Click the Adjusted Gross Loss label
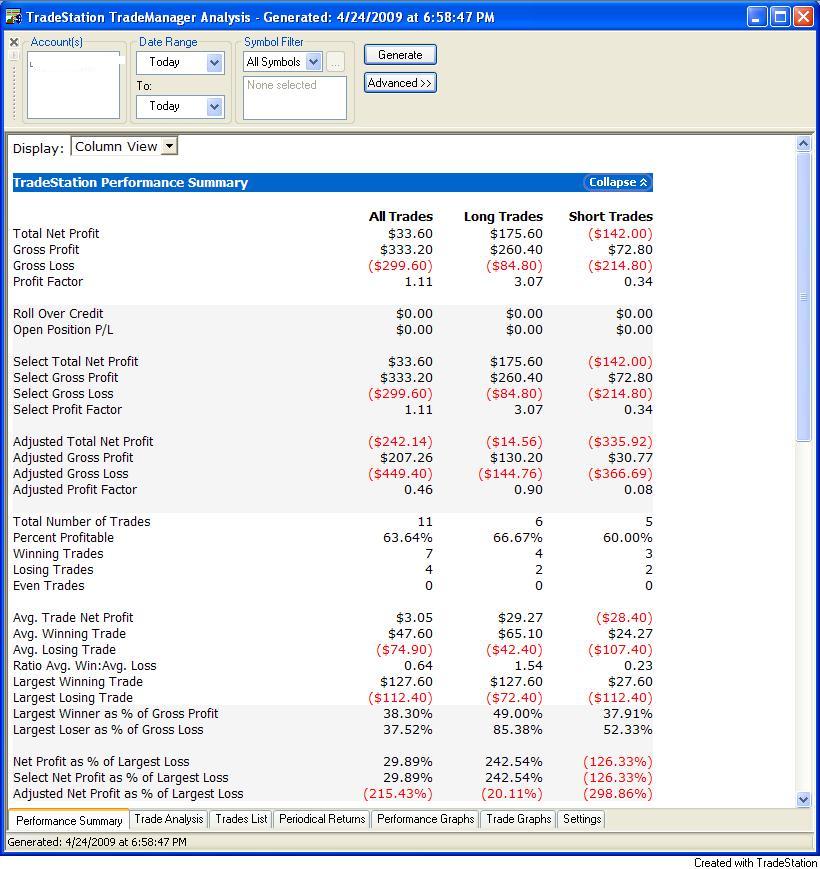This screenshot has height=869, width=820. (71, 474)
